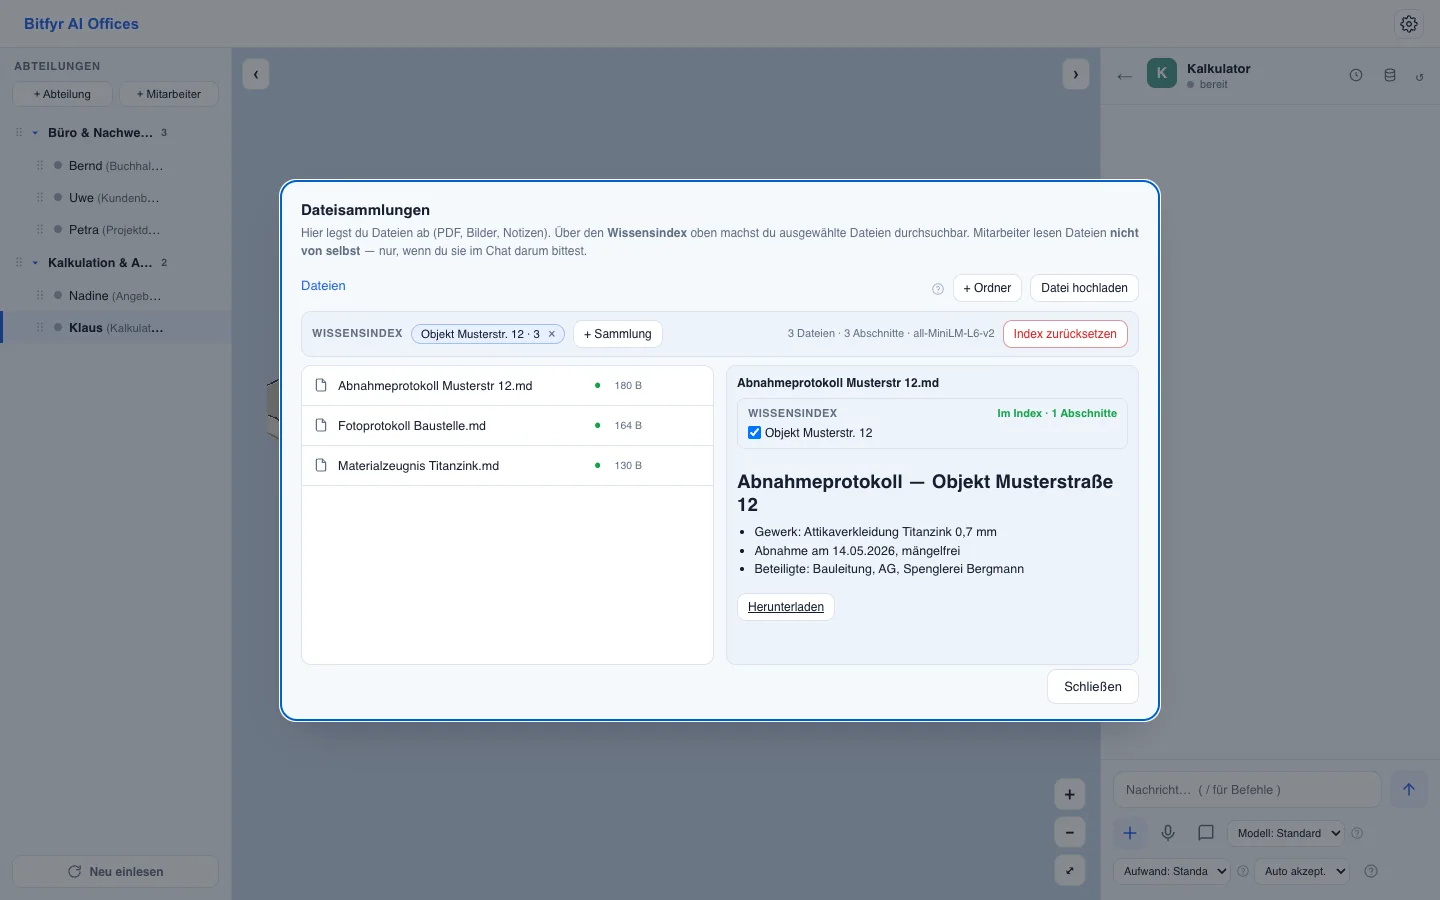Add a new collection with + Sammlung

pos(618,334)
